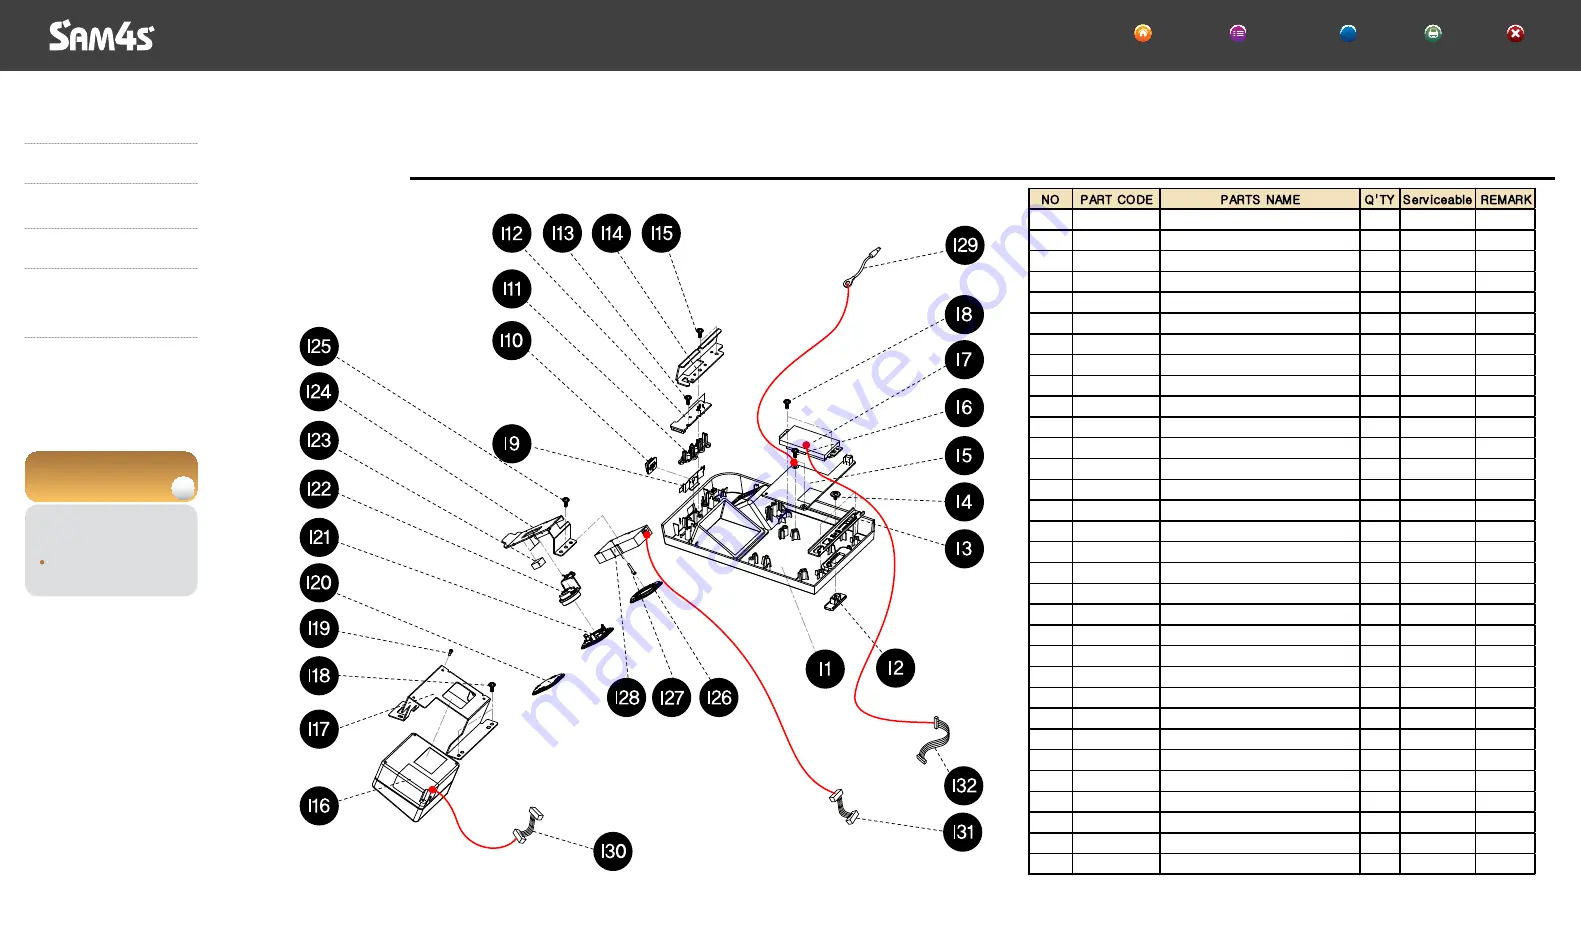Select part callout I15
The height and width of the screenshot is (934, 1581).
pyautogui.click(x=662, y=234)
